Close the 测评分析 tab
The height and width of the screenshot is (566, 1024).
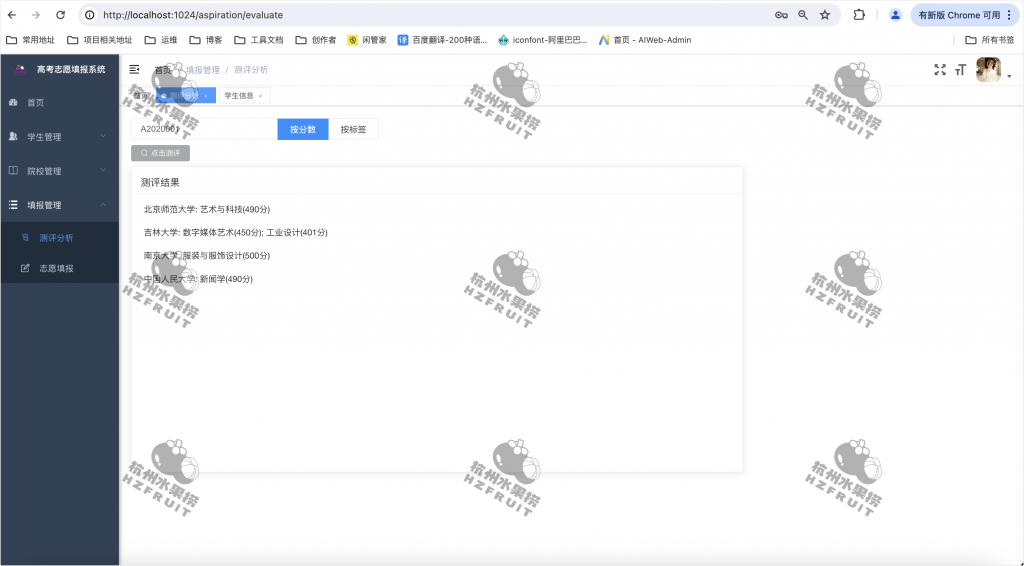206,96
